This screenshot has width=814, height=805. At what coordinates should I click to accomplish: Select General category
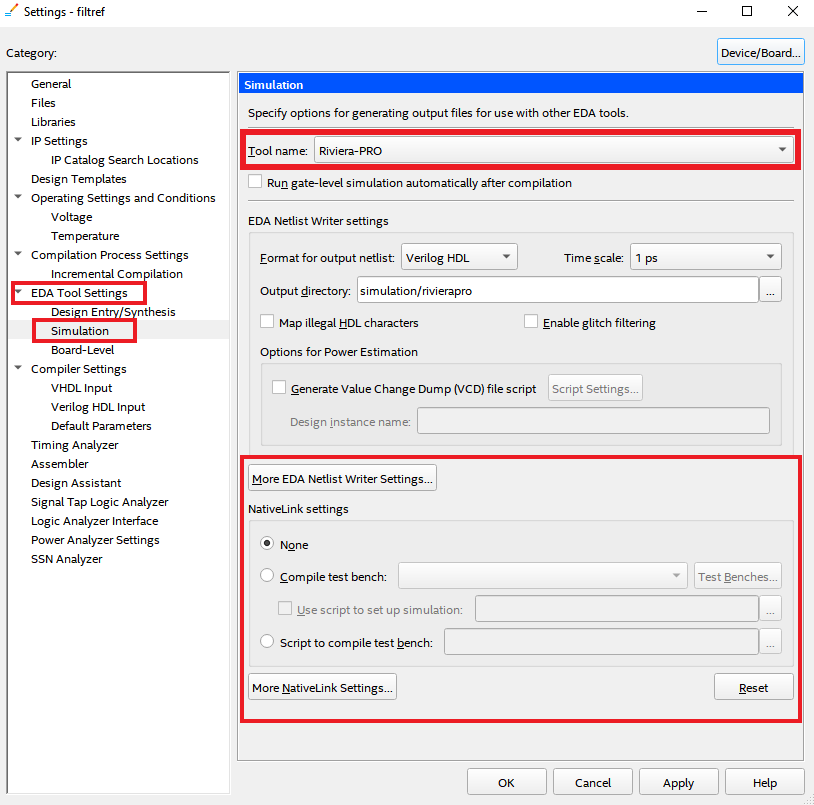(x=51, y=84)
